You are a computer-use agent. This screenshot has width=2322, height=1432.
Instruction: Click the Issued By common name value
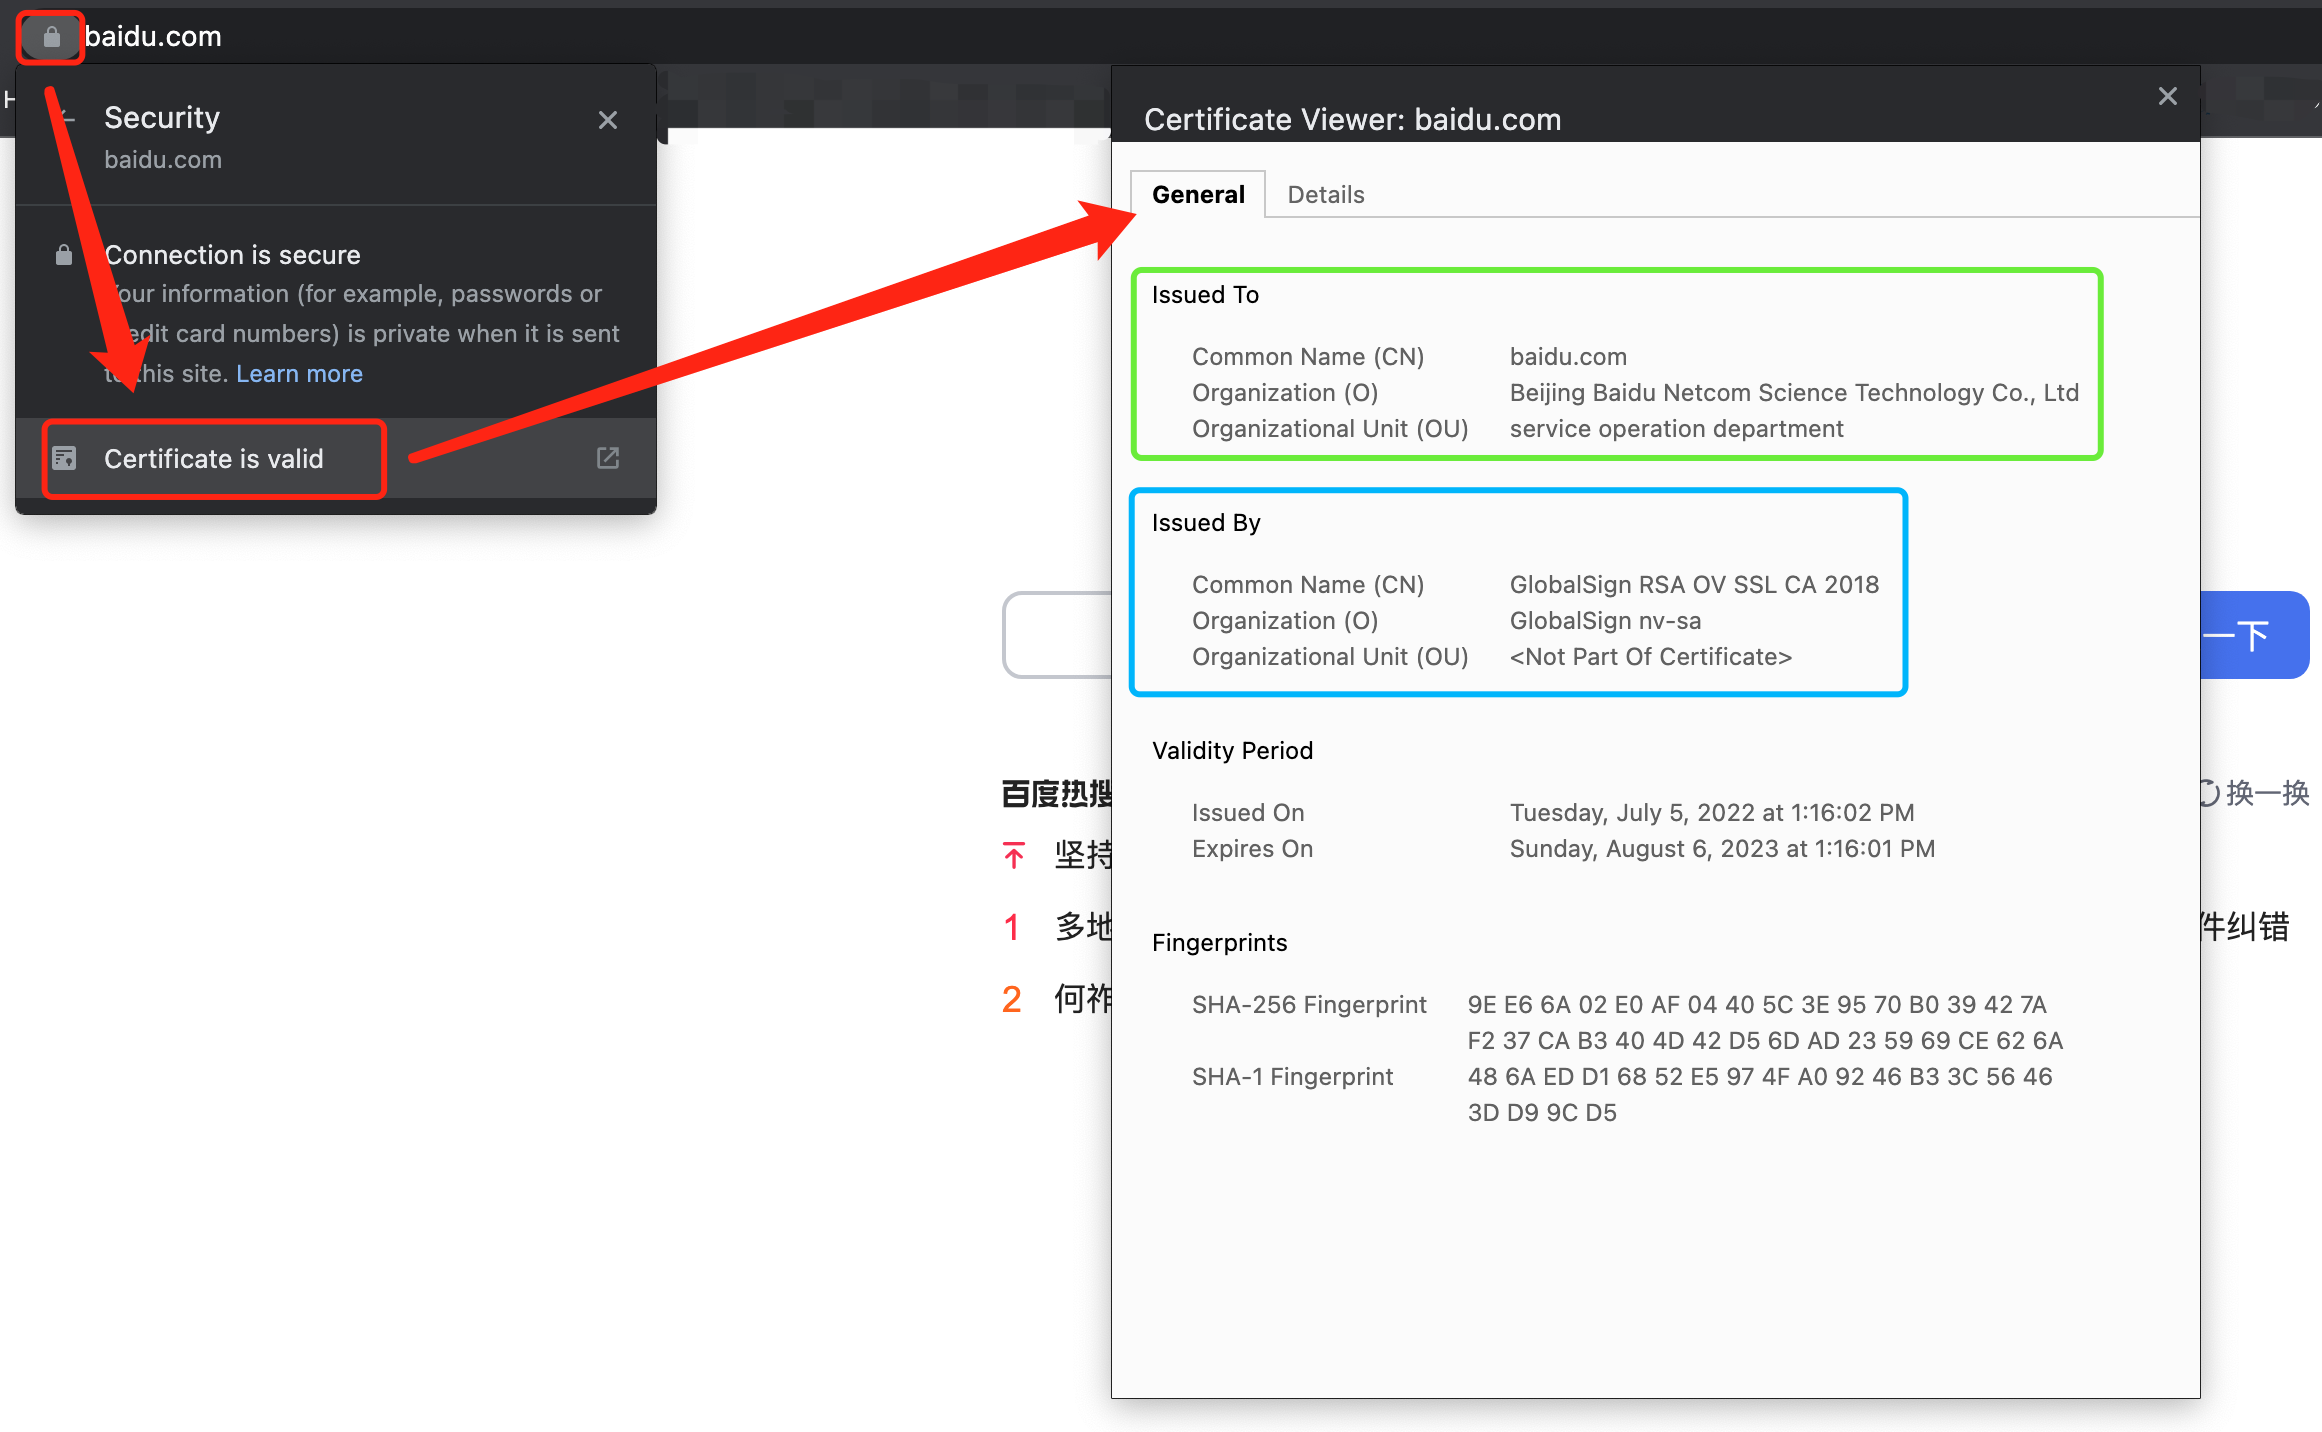(1694, 584)
